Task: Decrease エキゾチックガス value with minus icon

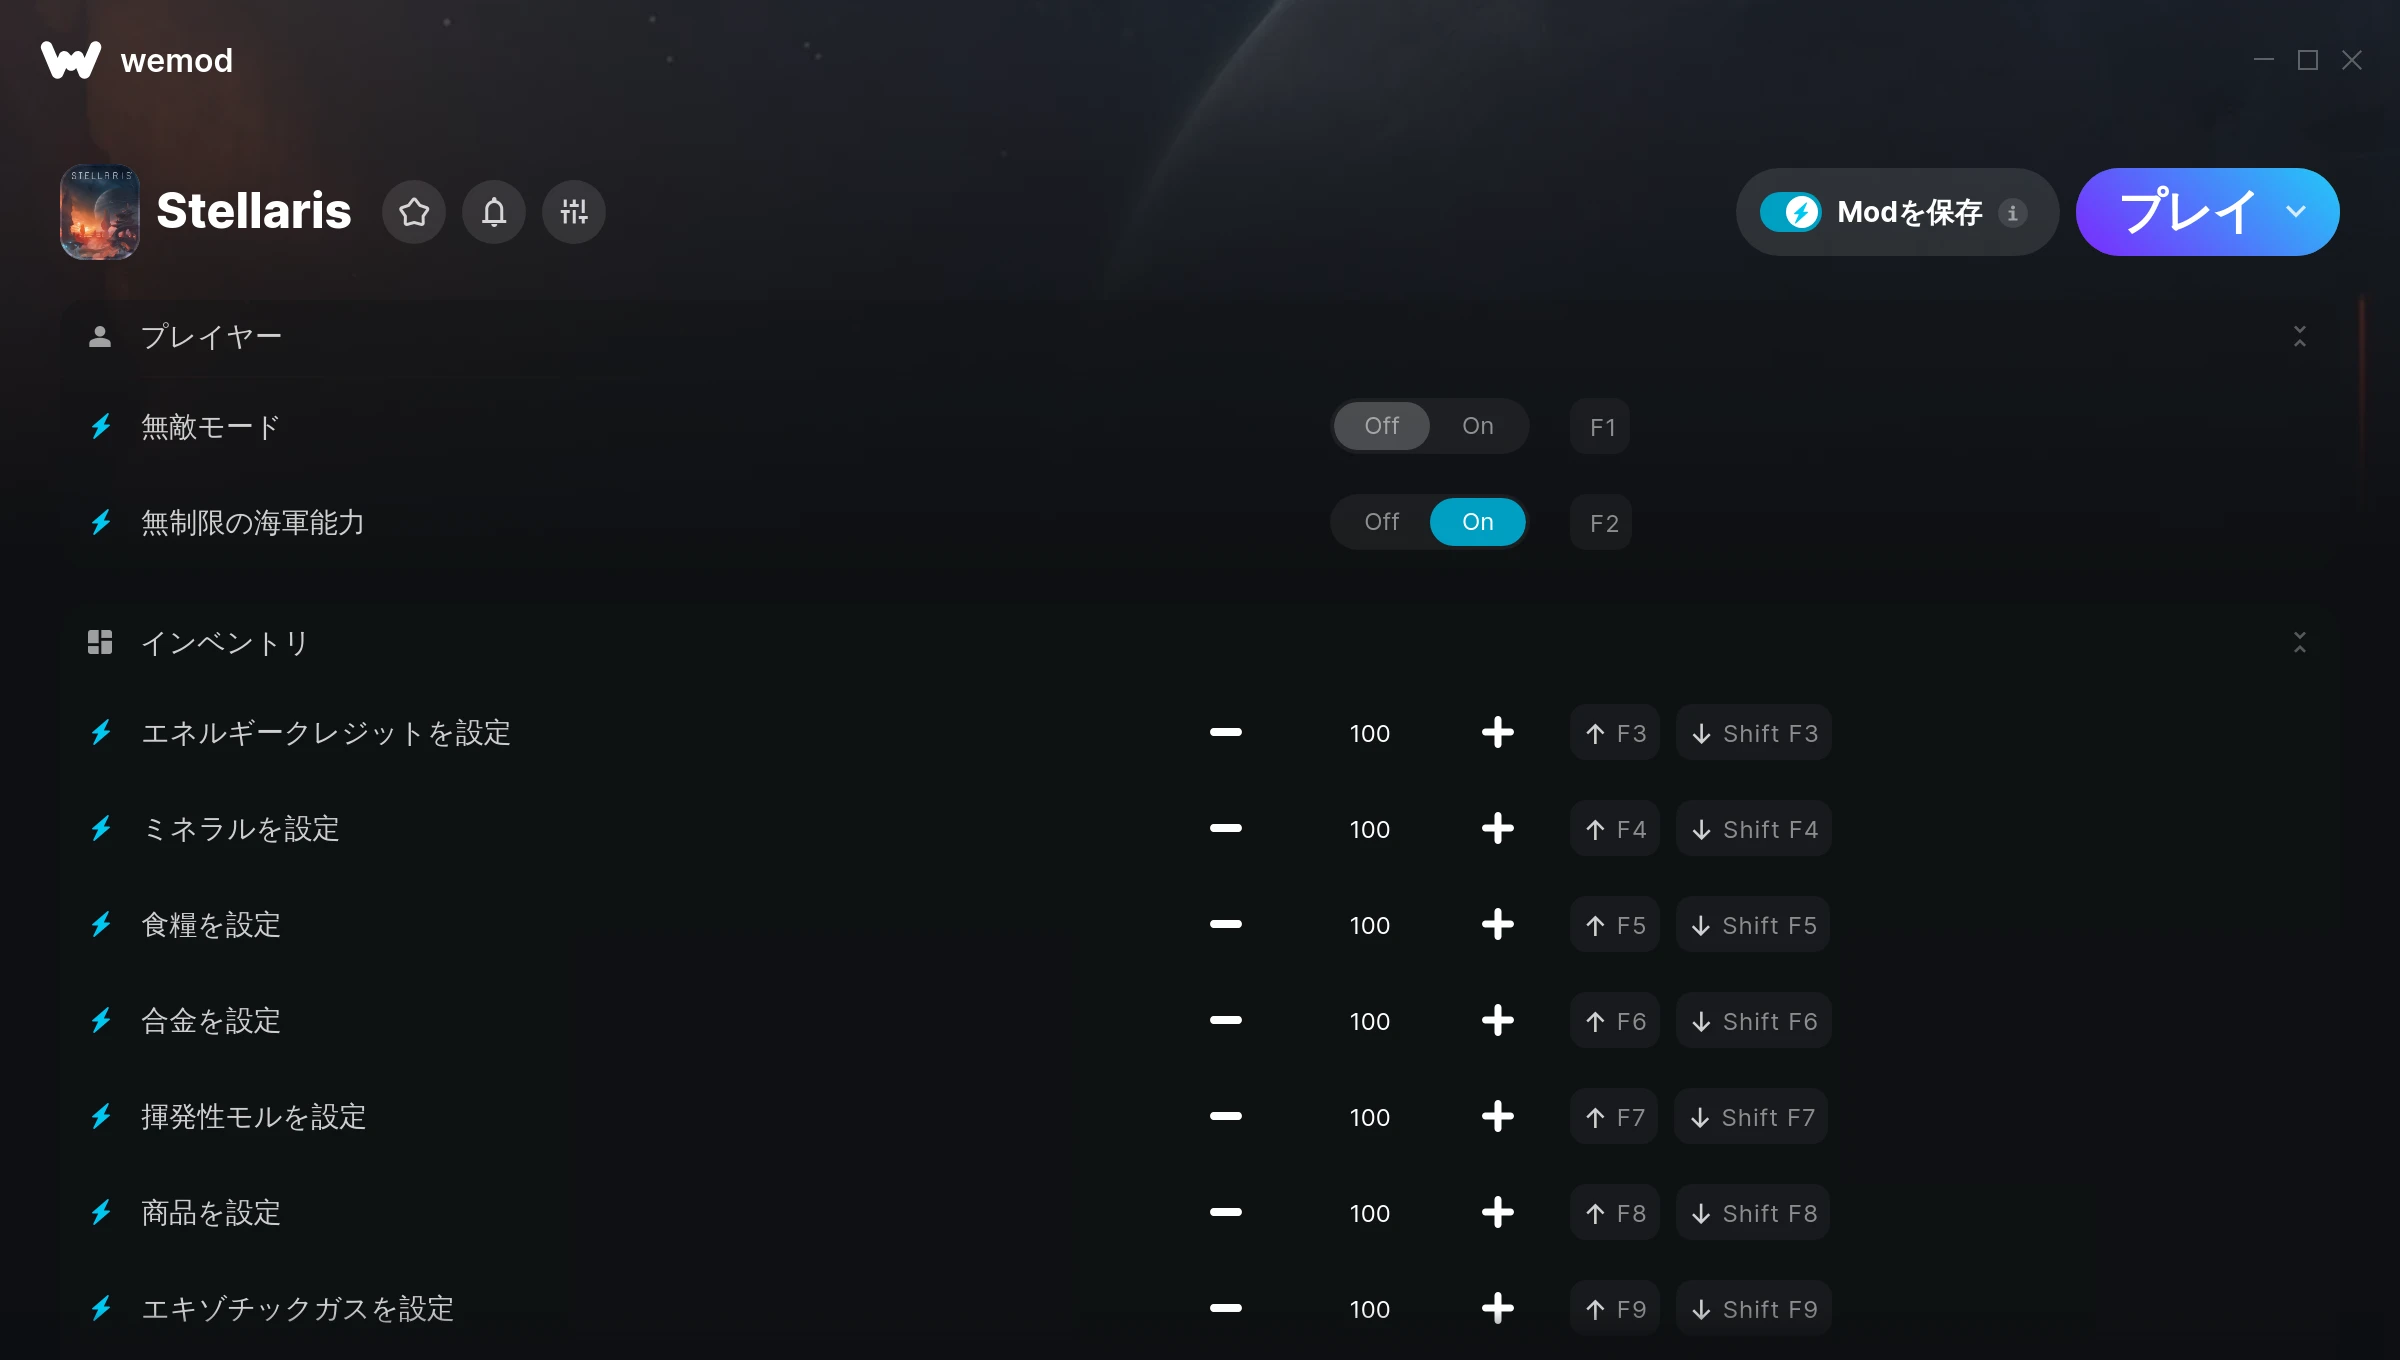Action: coord(1225,1309)
